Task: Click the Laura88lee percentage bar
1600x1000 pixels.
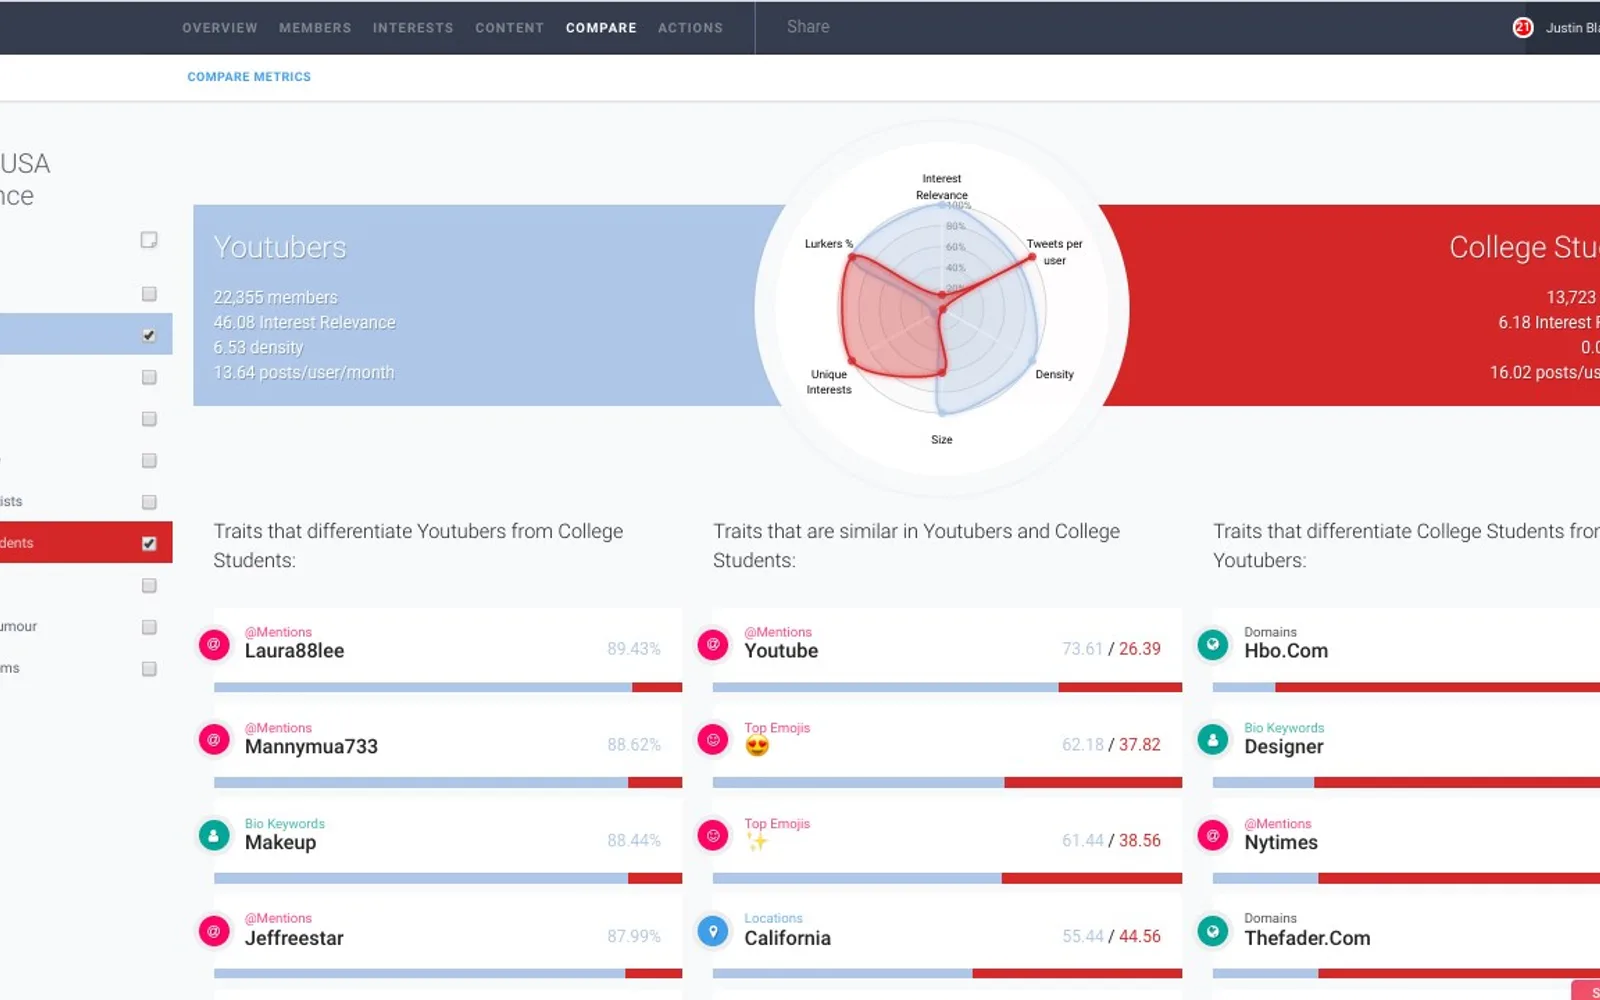Action: (x=448, y=687)
